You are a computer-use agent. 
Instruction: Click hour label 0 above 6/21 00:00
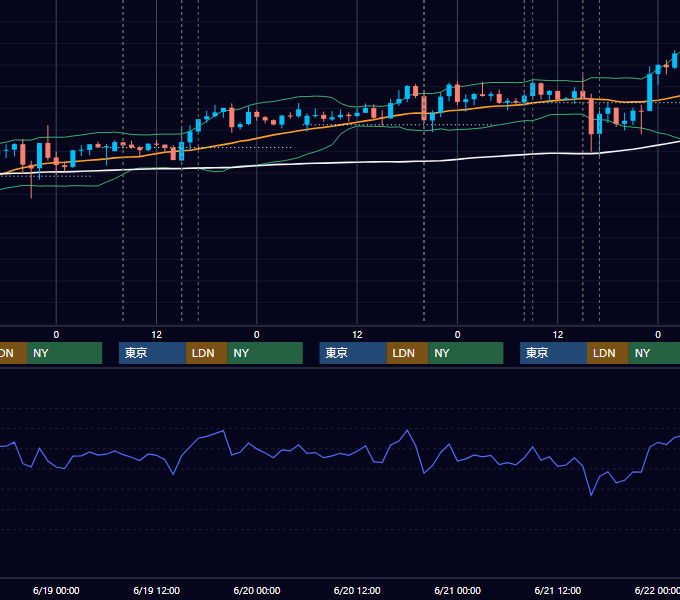pyautogui.click(x=458, y=335)
